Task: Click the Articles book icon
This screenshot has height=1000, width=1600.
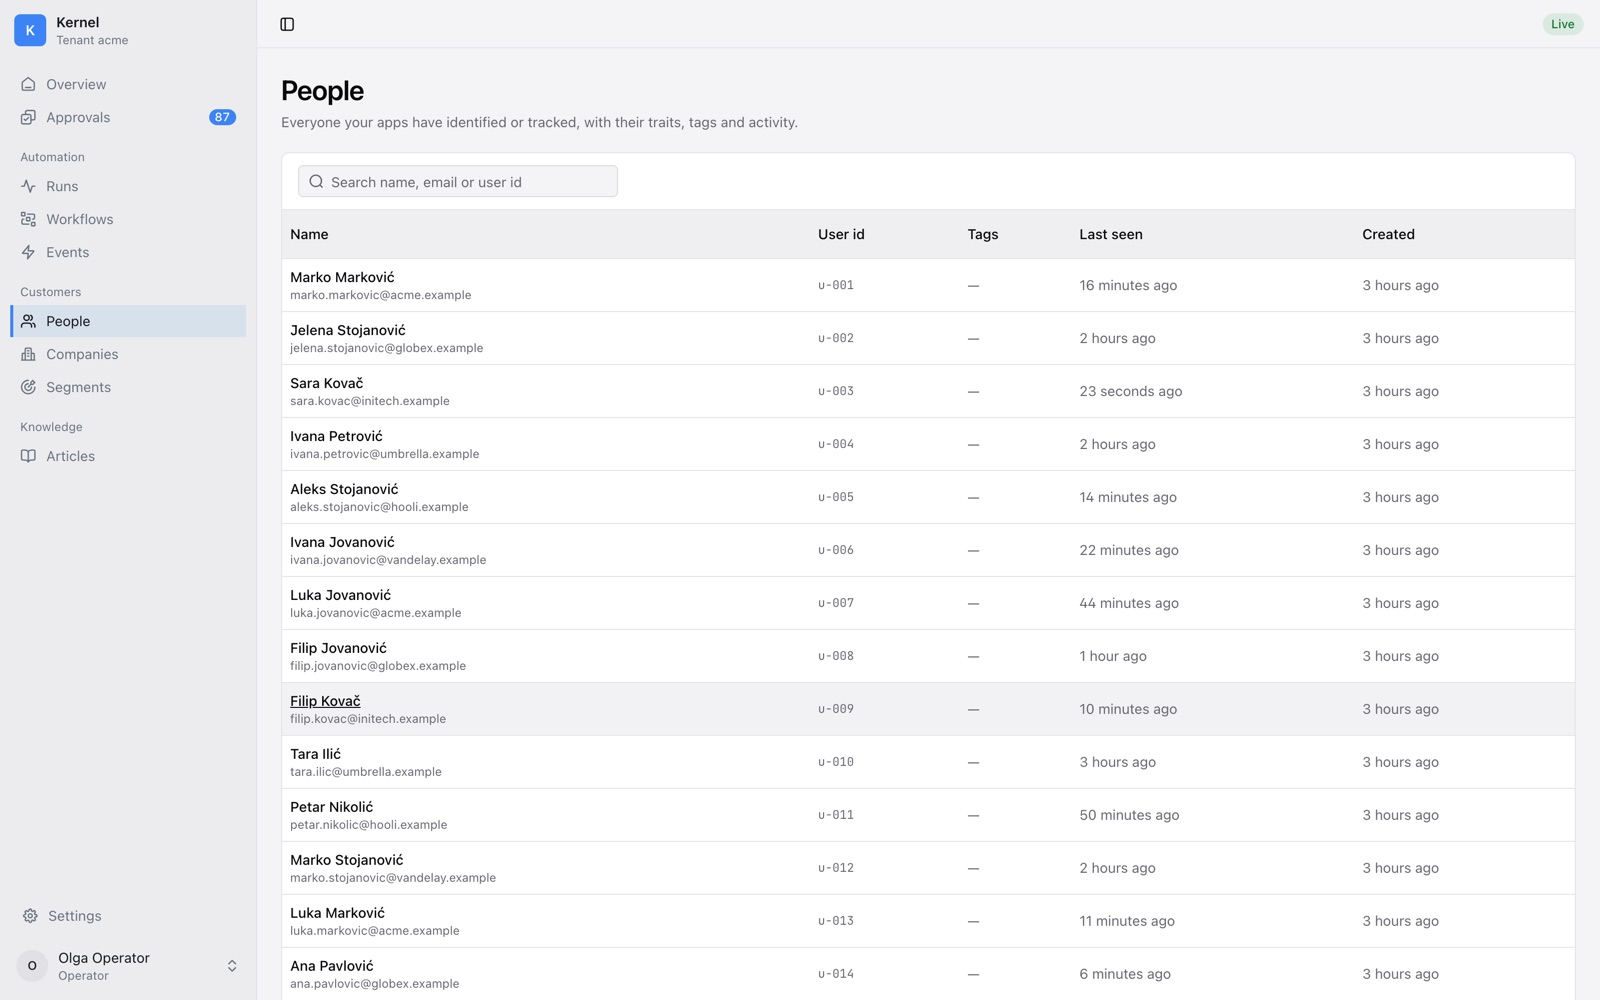Action: click(28, 456)
